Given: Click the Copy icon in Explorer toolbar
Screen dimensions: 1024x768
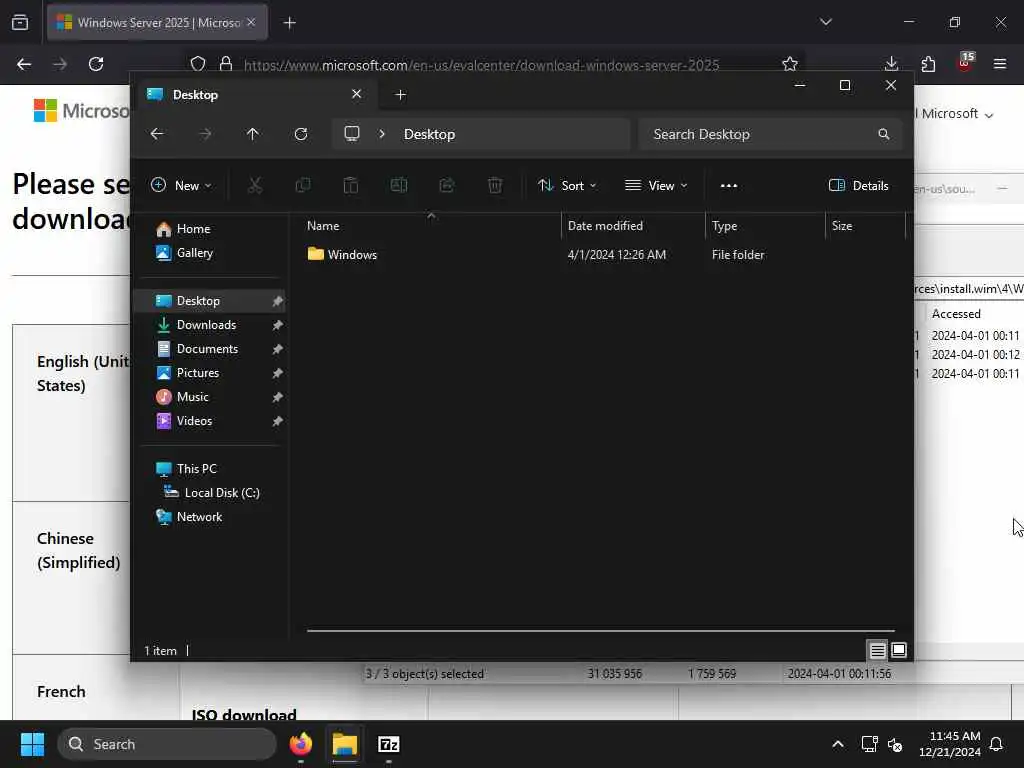Looking at the screenshot, I should tap(302, 185).
